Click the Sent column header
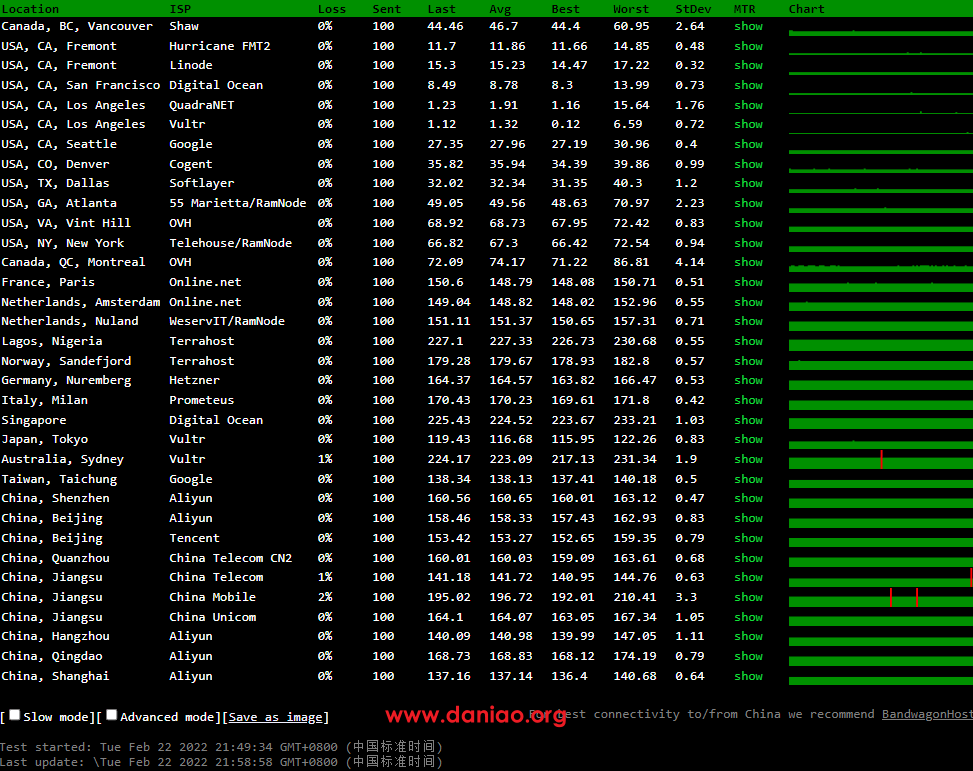Screen dimensions: 973x771 (x=387, y=9)
